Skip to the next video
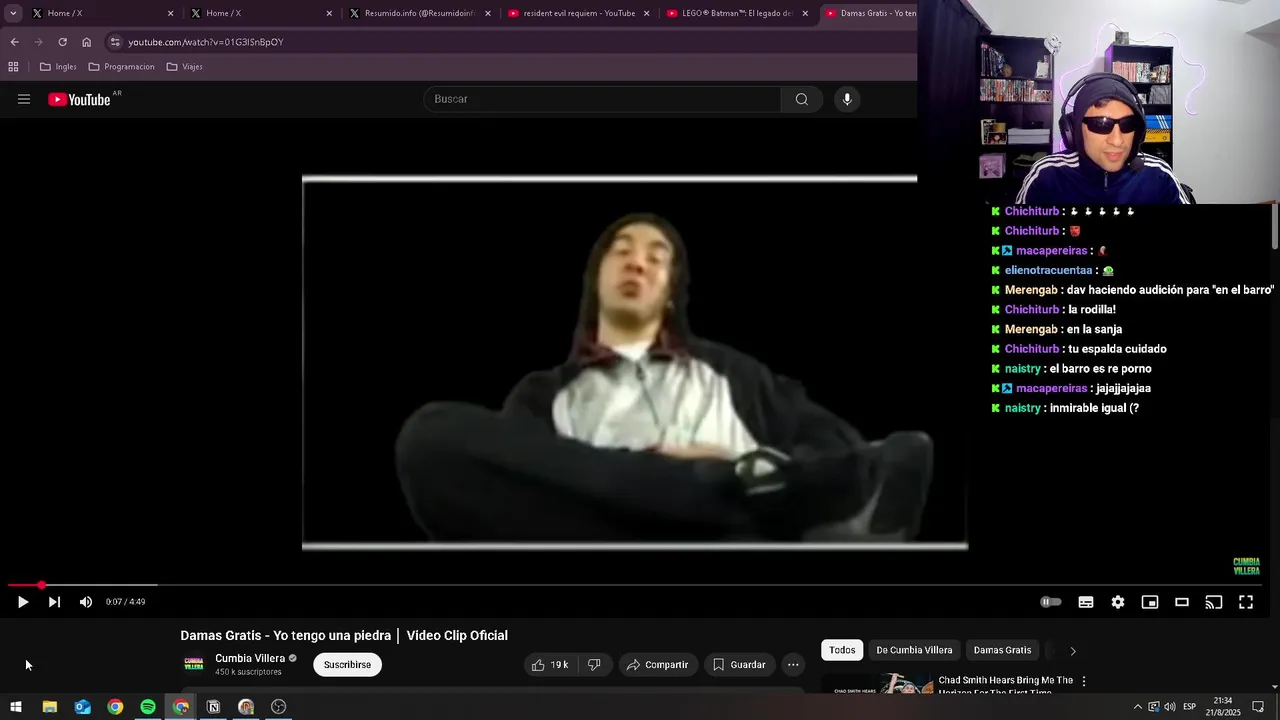 coord(54,602)
